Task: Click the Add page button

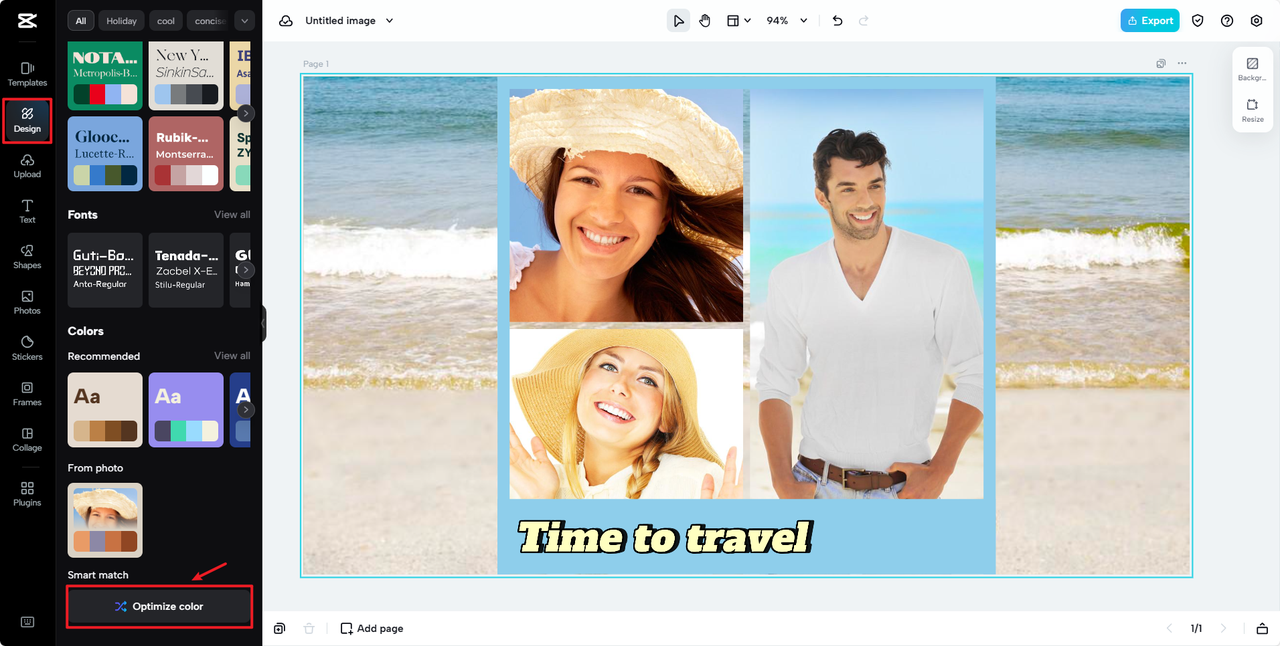Action: (x=372, y=628)
